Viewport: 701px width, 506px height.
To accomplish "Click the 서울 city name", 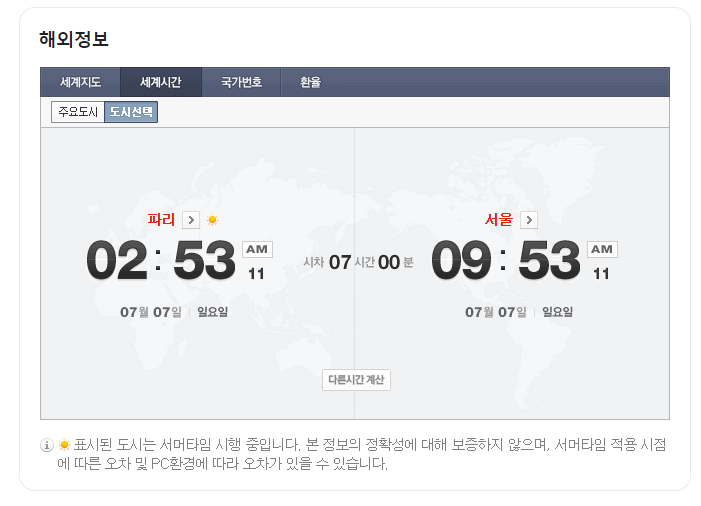I will pos(499,219).
